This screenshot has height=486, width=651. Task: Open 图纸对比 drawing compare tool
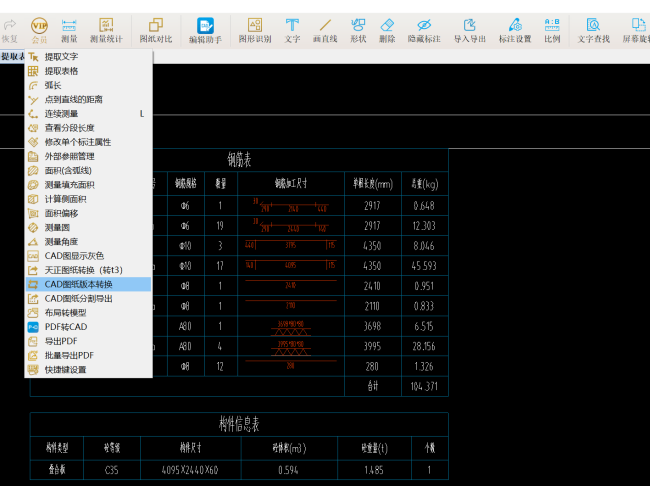(x=156, y=30)
